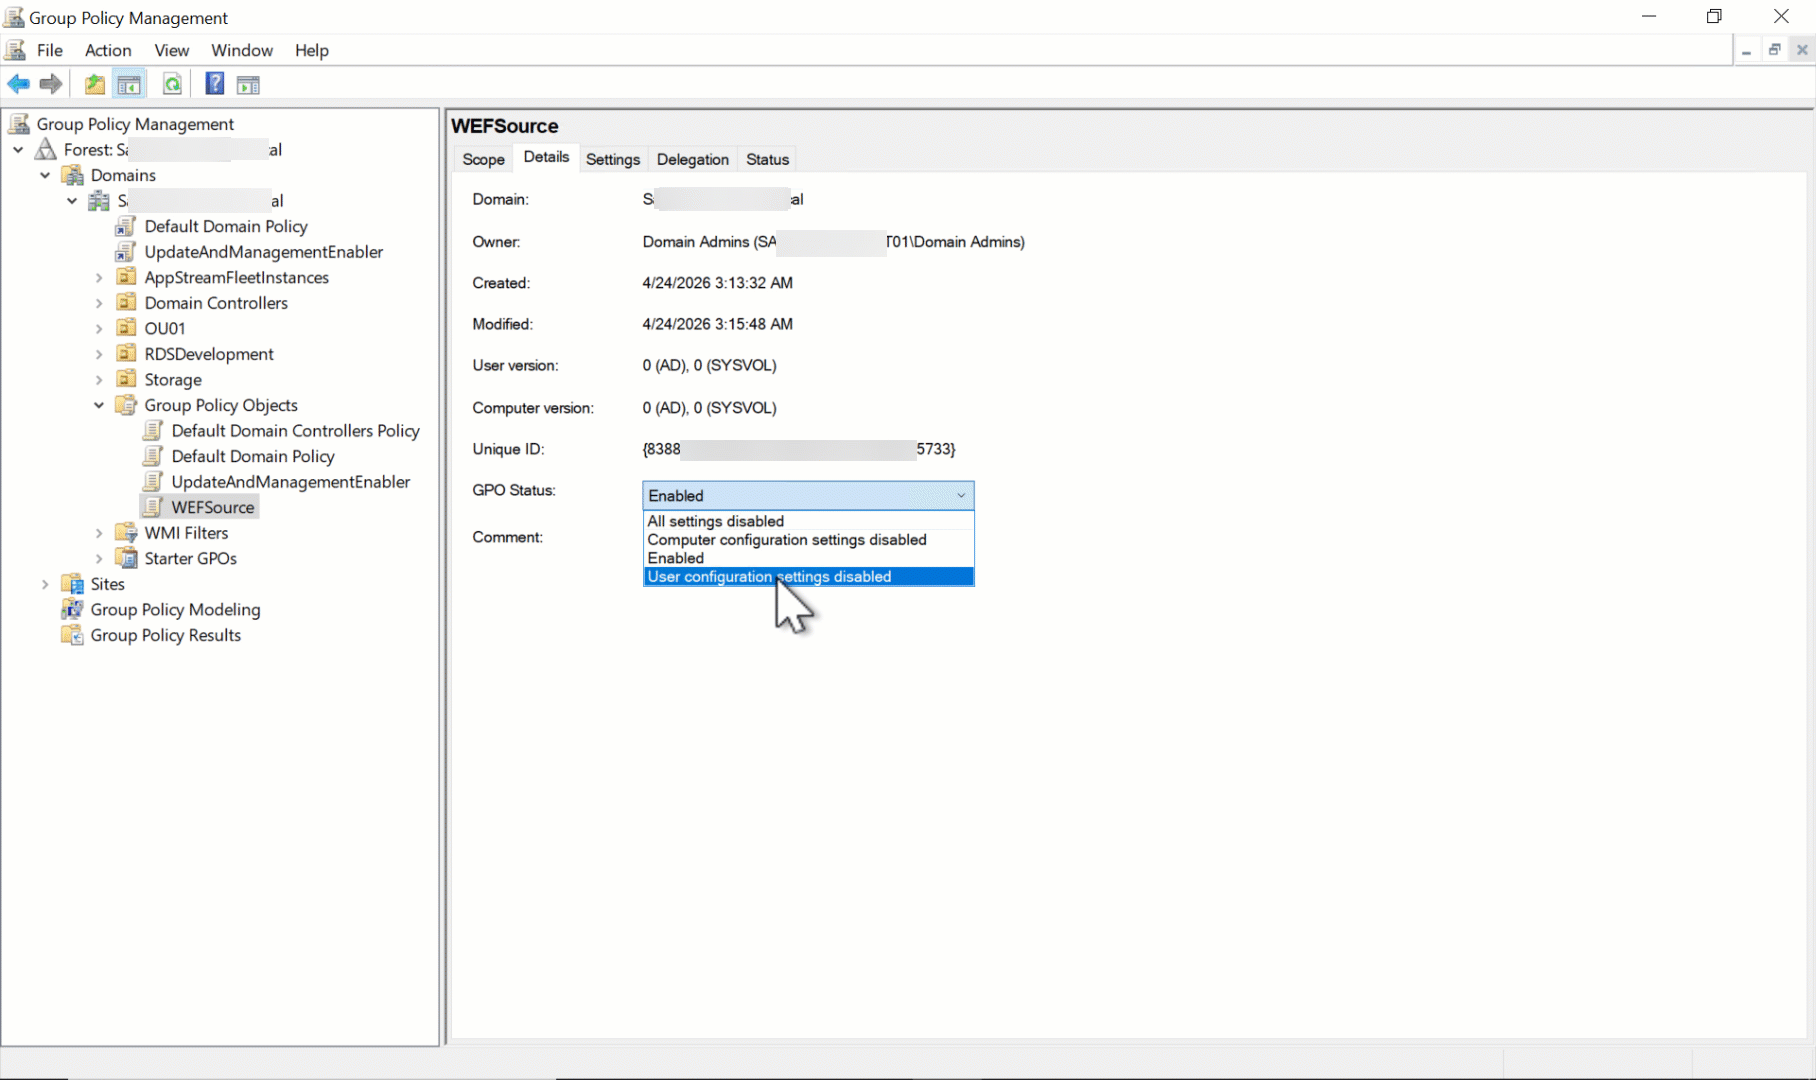Open the GPO Status dropdown arrow

[961, 495]
